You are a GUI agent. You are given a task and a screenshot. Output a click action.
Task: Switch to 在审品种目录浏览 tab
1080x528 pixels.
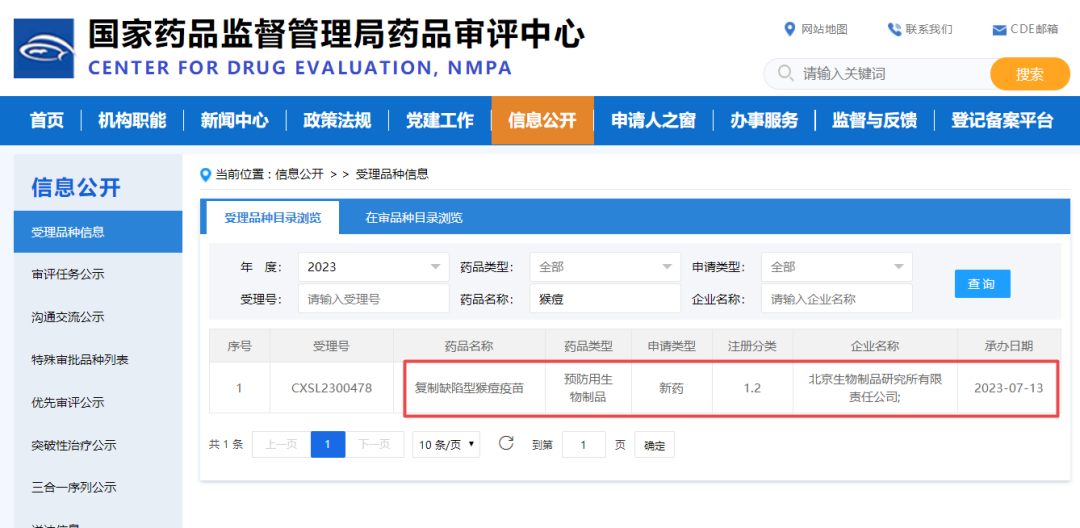[413, 217]
